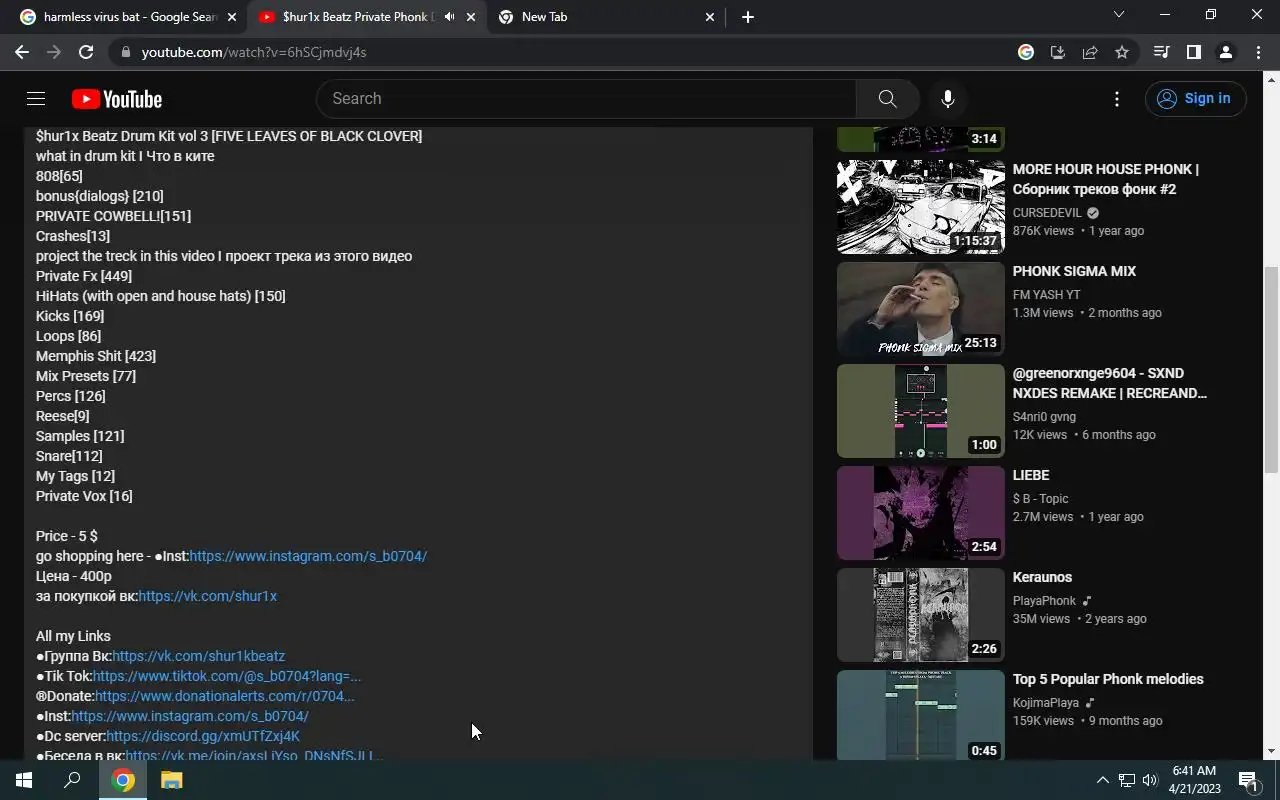Image resolution: width=1280 pixels, height=800 pixels.
Task: Open the Chrome profile avatar icon
Action: [1225, 52]
